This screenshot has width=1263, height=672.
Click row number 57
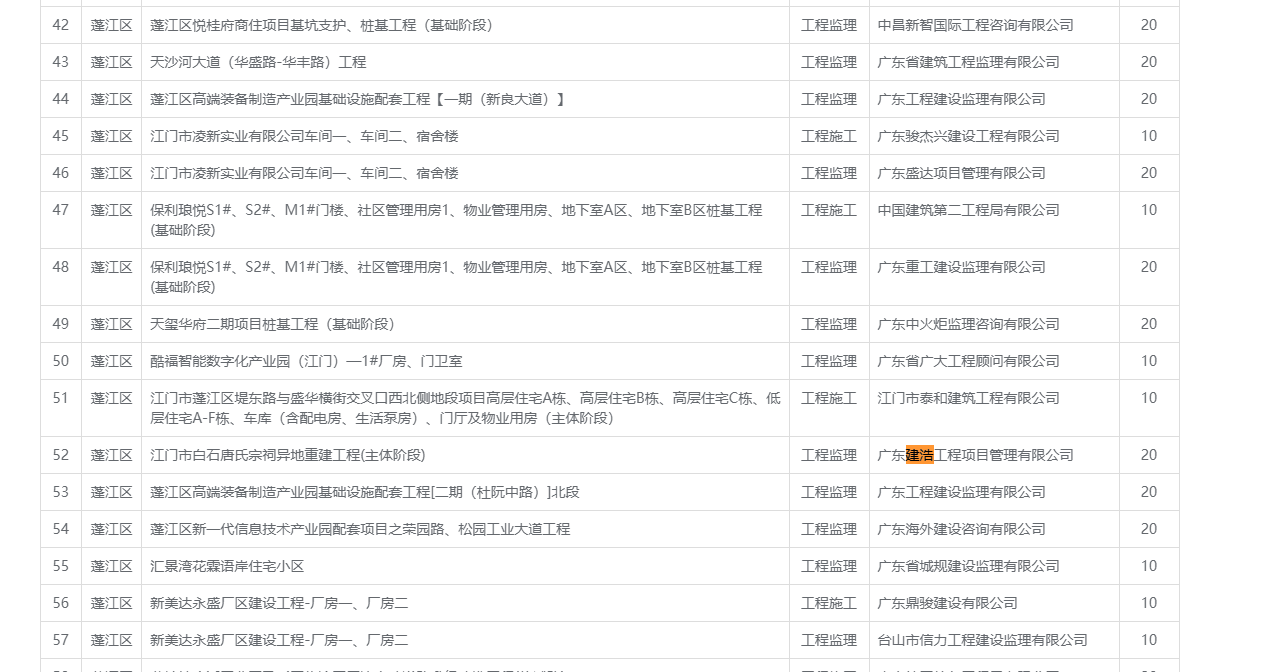click(x=61, y=640)
